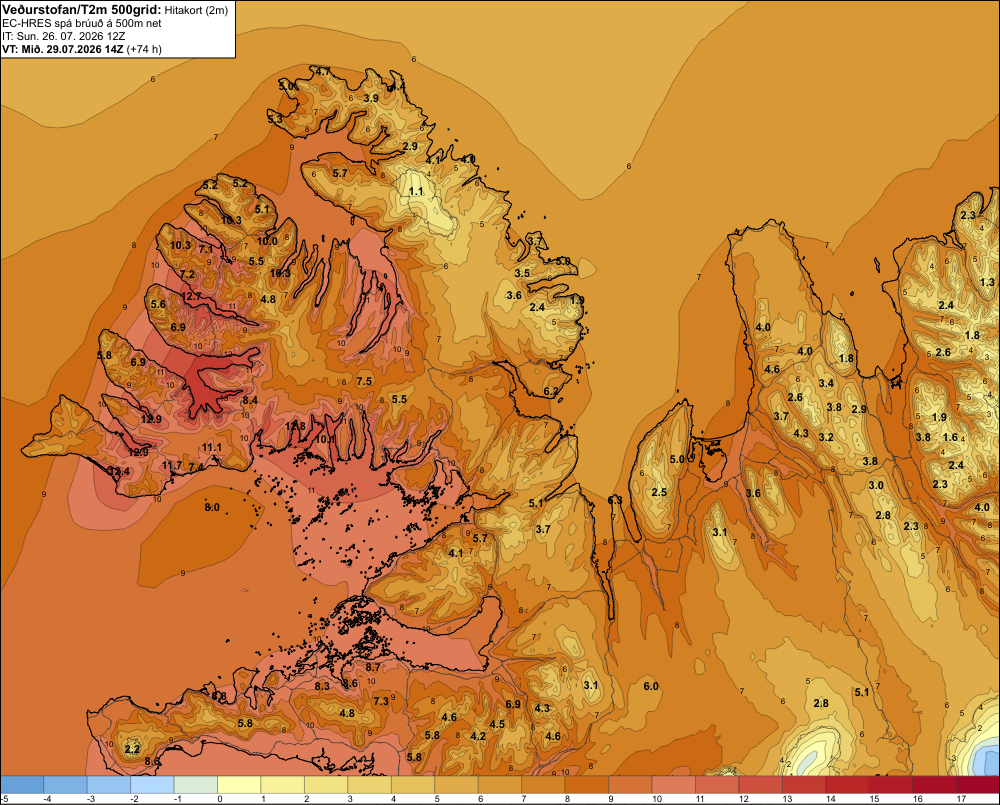Click the '10.1' temperature value
1000x805 pixels.
point(325,439)
